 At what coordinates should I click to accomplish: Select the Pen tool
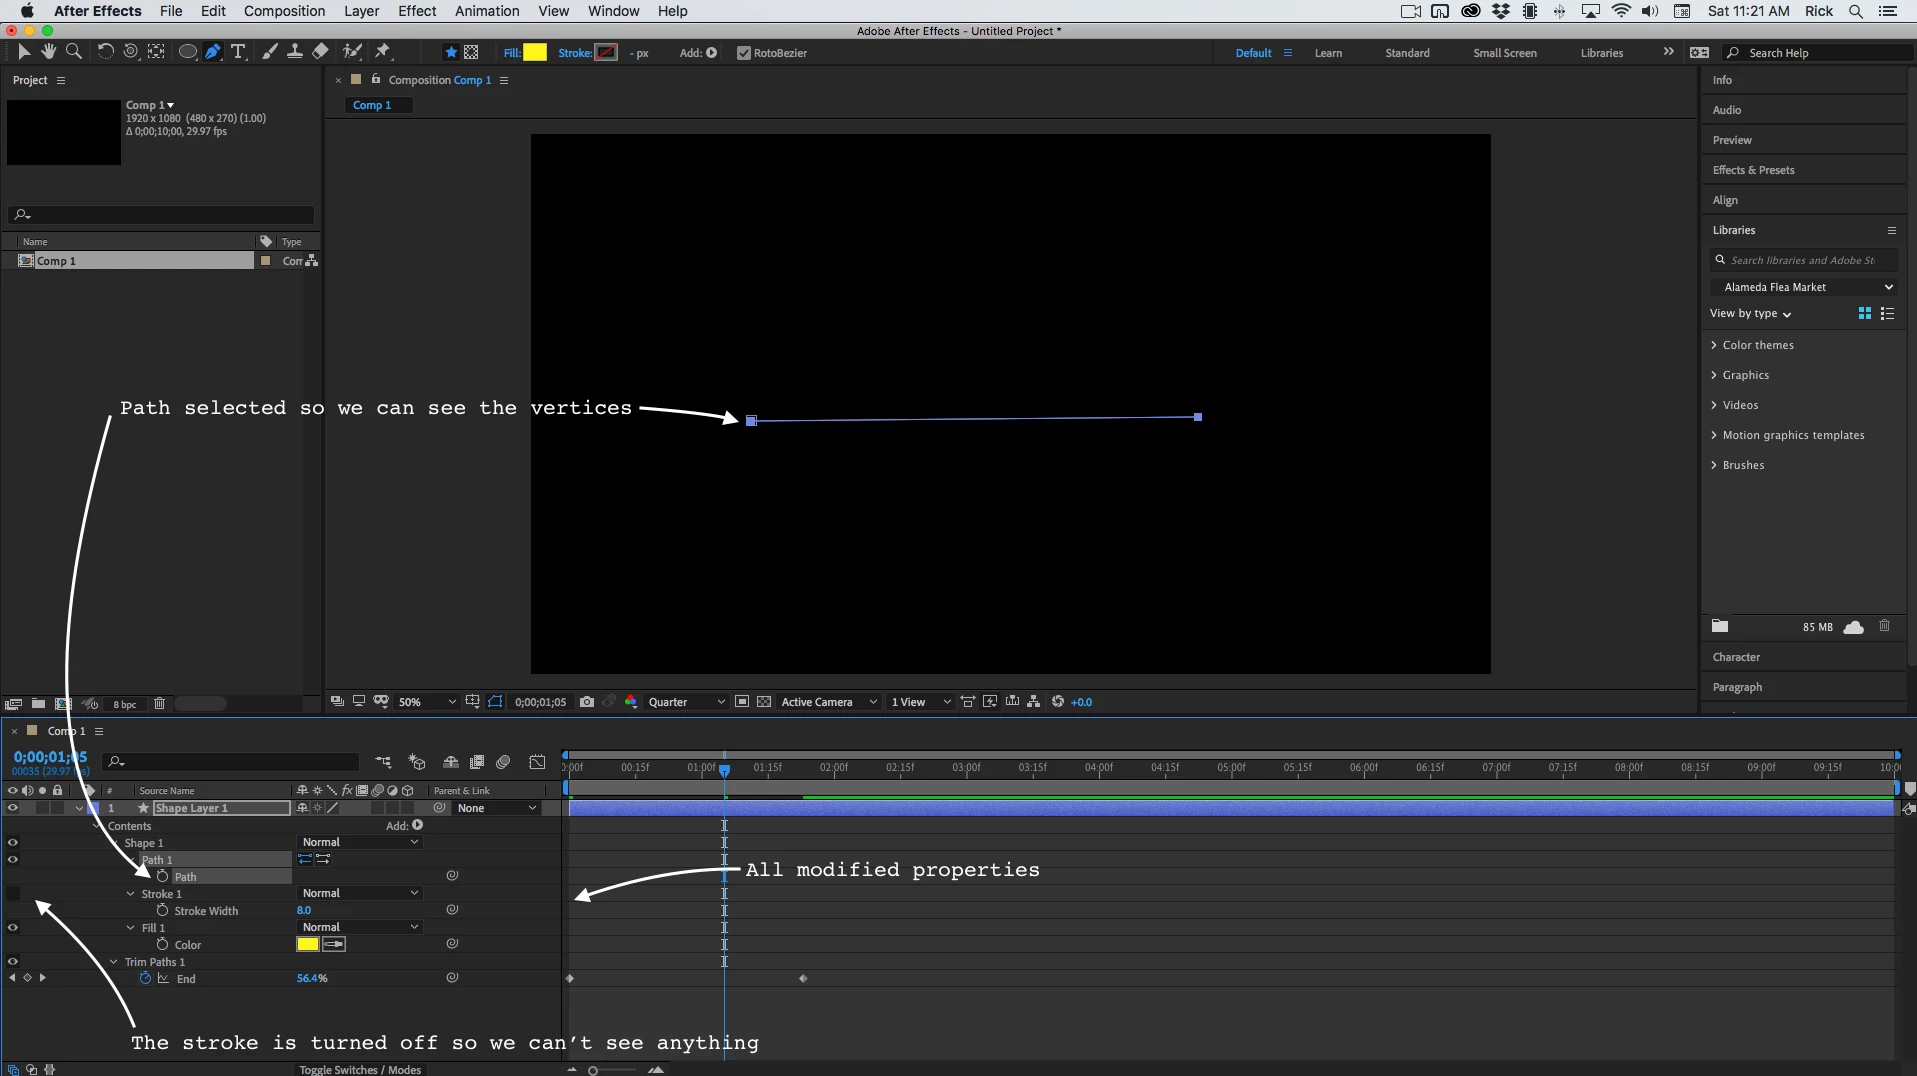point(213,52)
